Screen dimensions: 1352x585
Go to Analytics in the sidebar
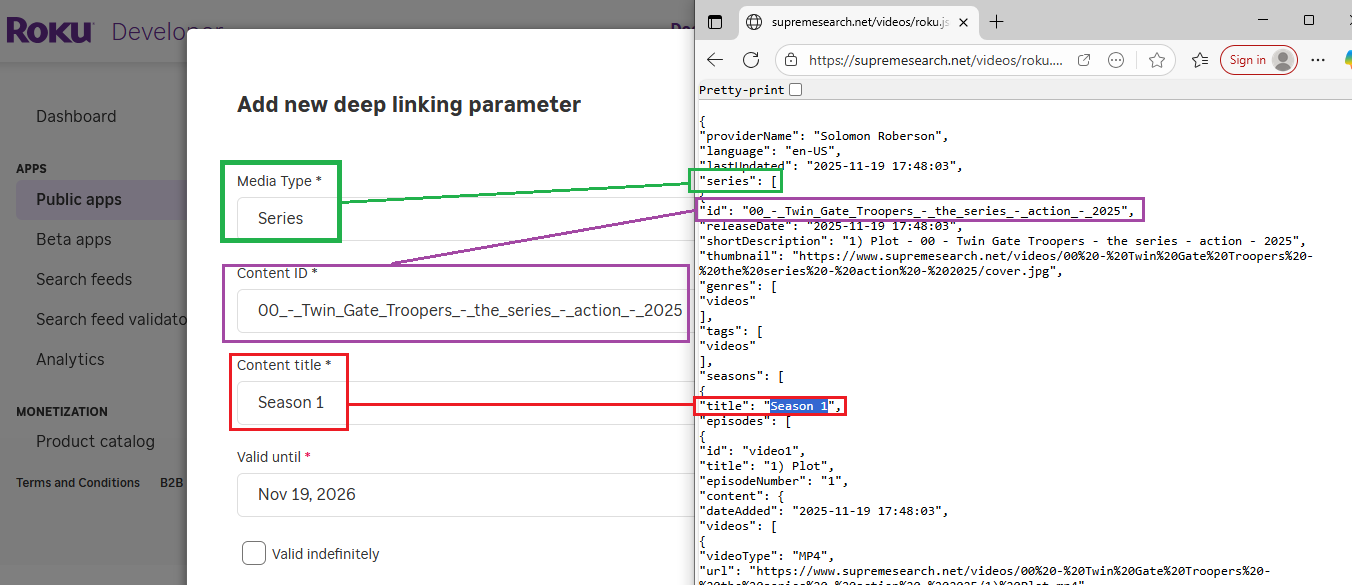point(70,359)
